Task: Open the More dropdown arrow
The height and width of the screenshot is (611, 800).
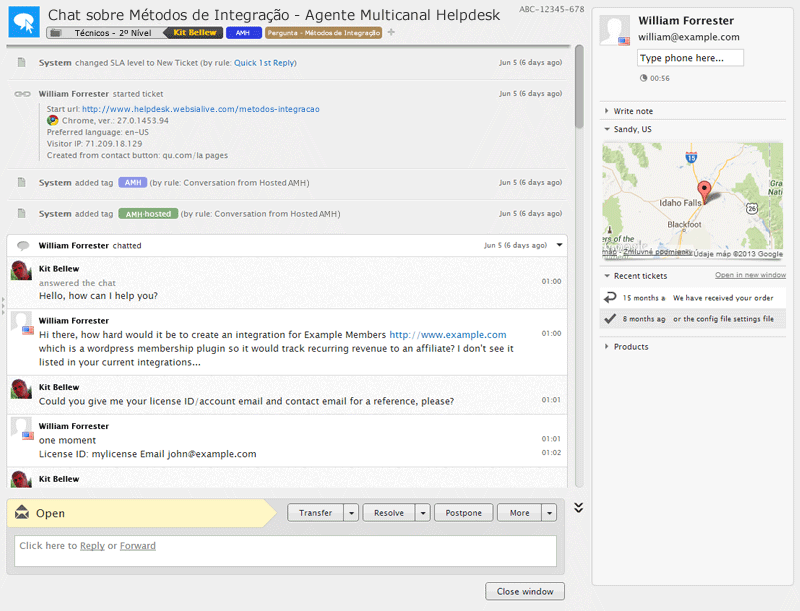Action: [x=549, y=513]
